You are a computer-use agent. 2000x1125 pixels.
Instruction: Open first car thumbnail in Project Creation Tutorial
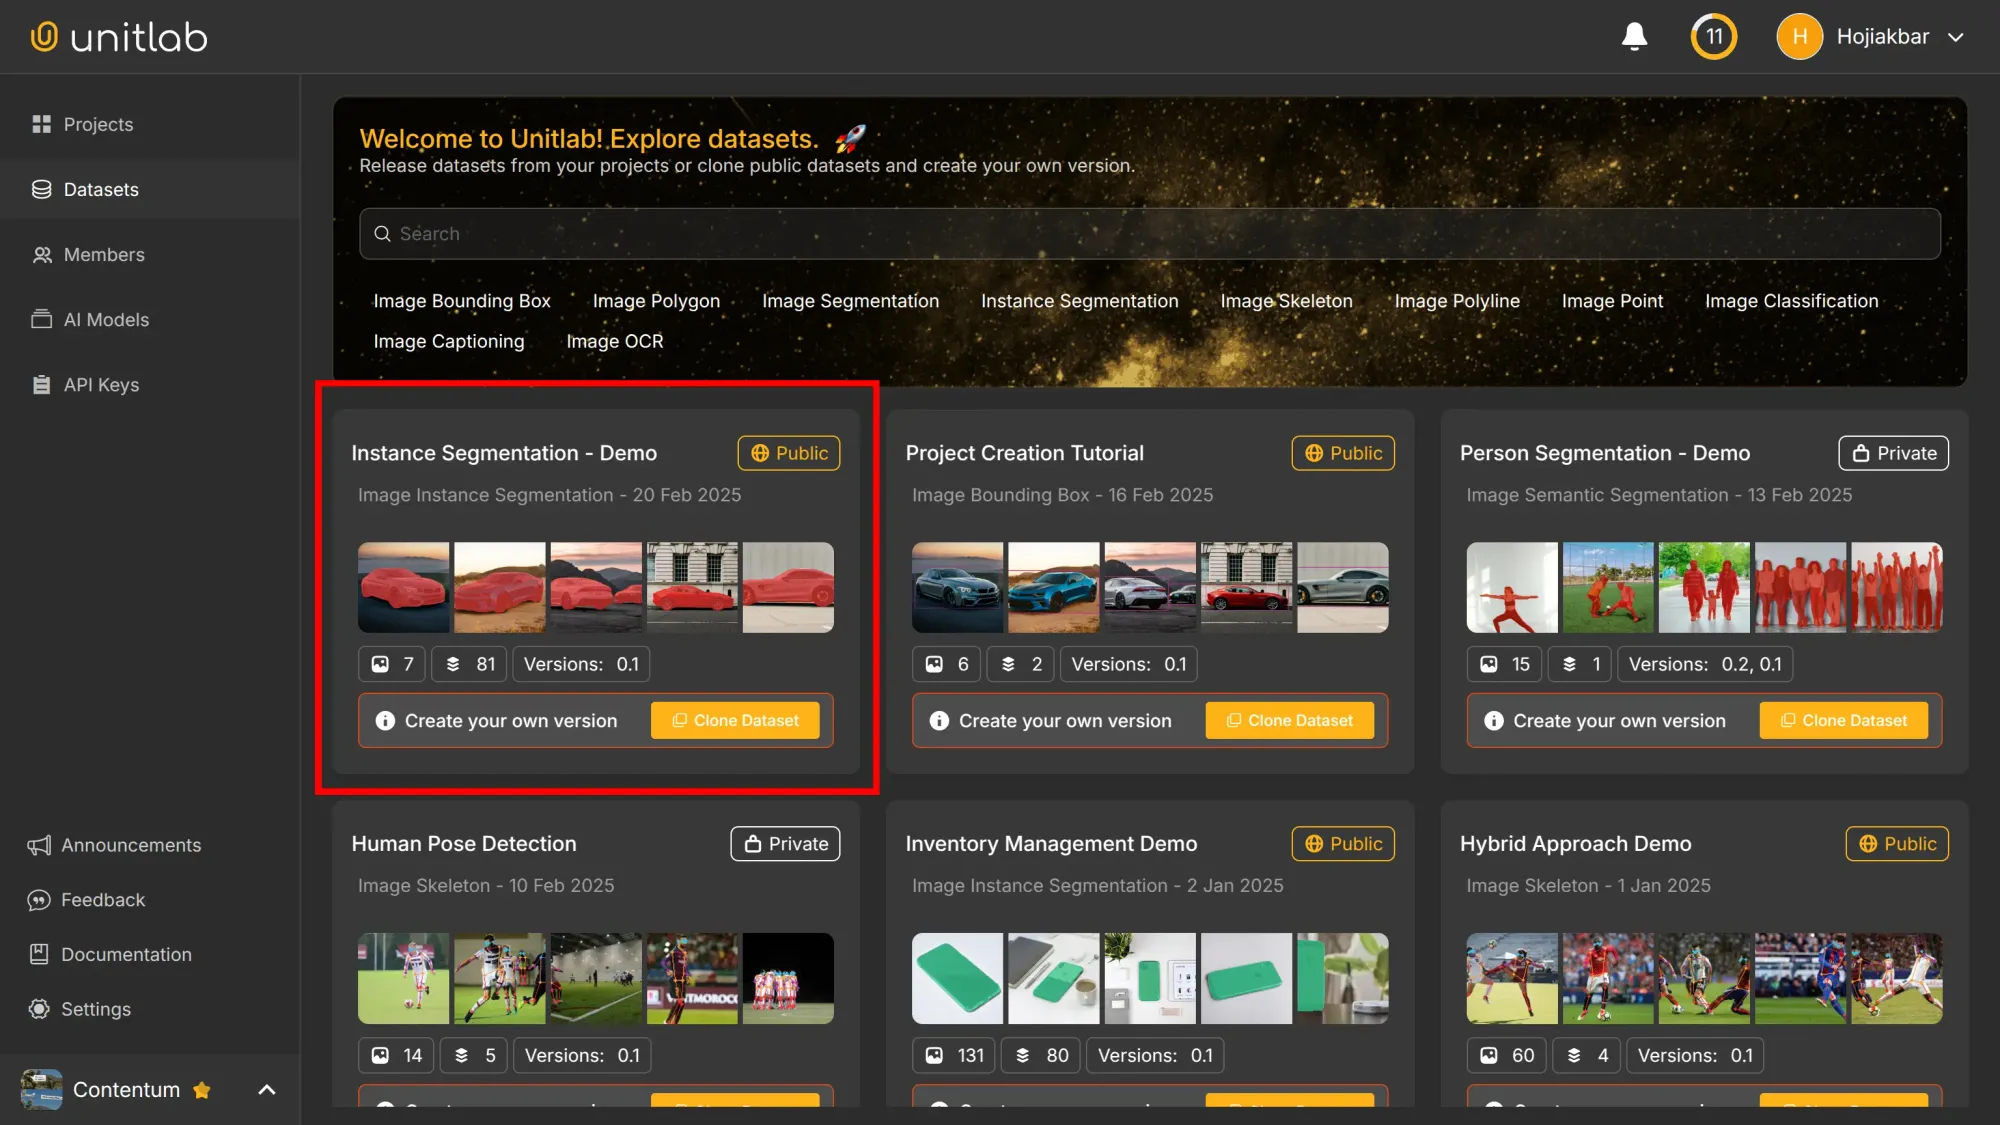[x=957, y=588]
